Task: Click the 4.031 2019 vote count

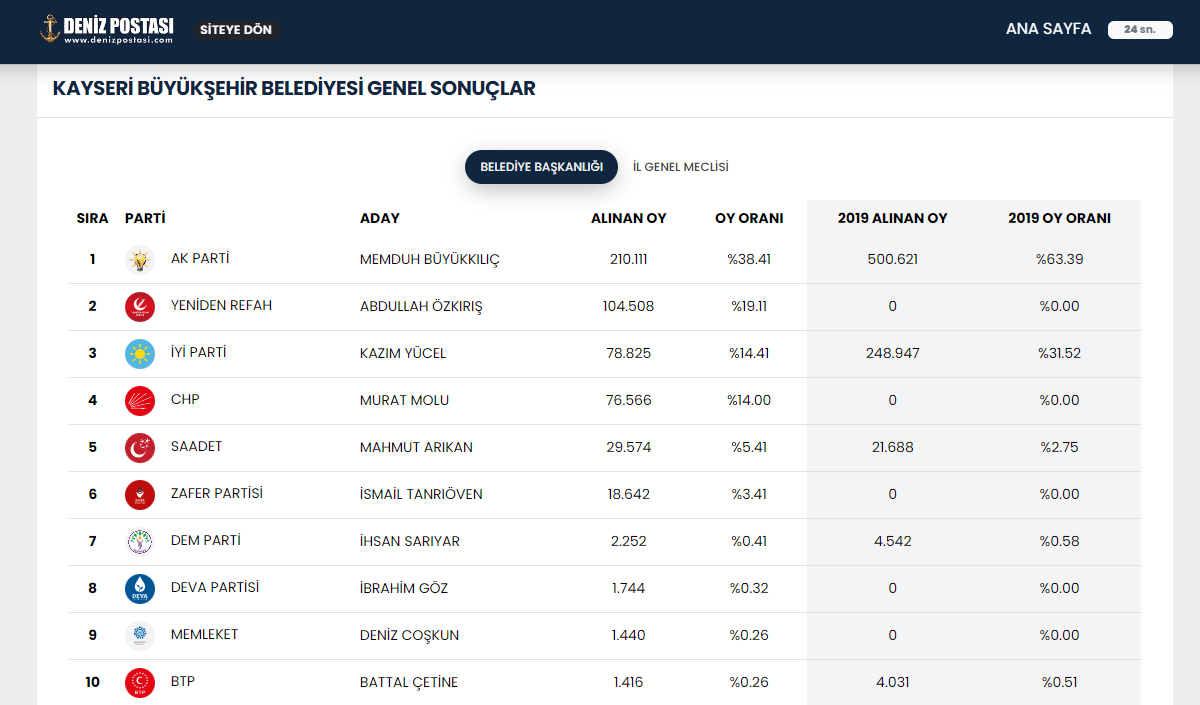Action: (893, 682)
